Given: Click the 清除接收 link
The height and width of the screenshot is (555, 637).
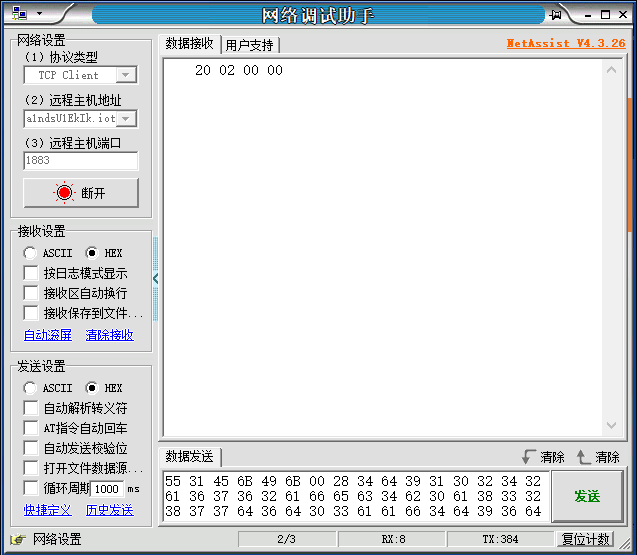Looking at the screenshot, I should (x=109, y=335).
